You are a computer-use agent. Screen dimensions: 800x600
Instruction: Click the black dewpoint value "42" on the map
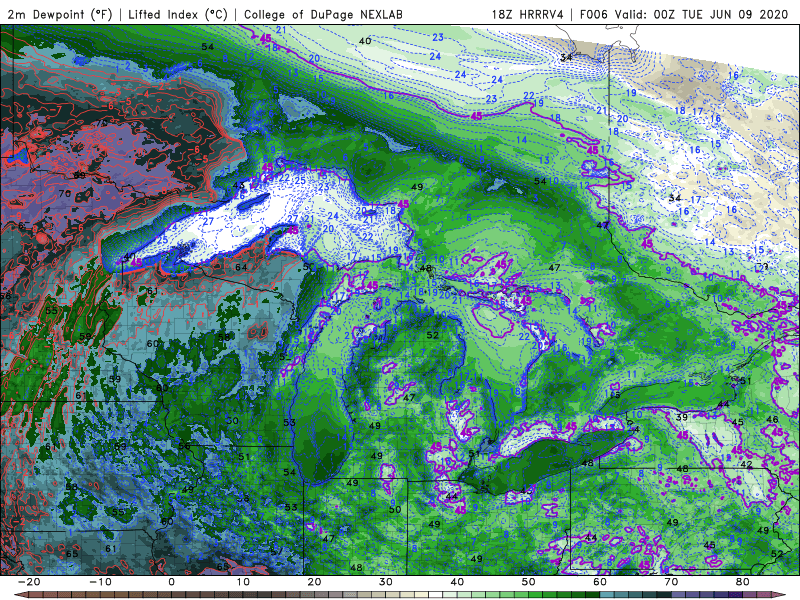tap(746, 464)
